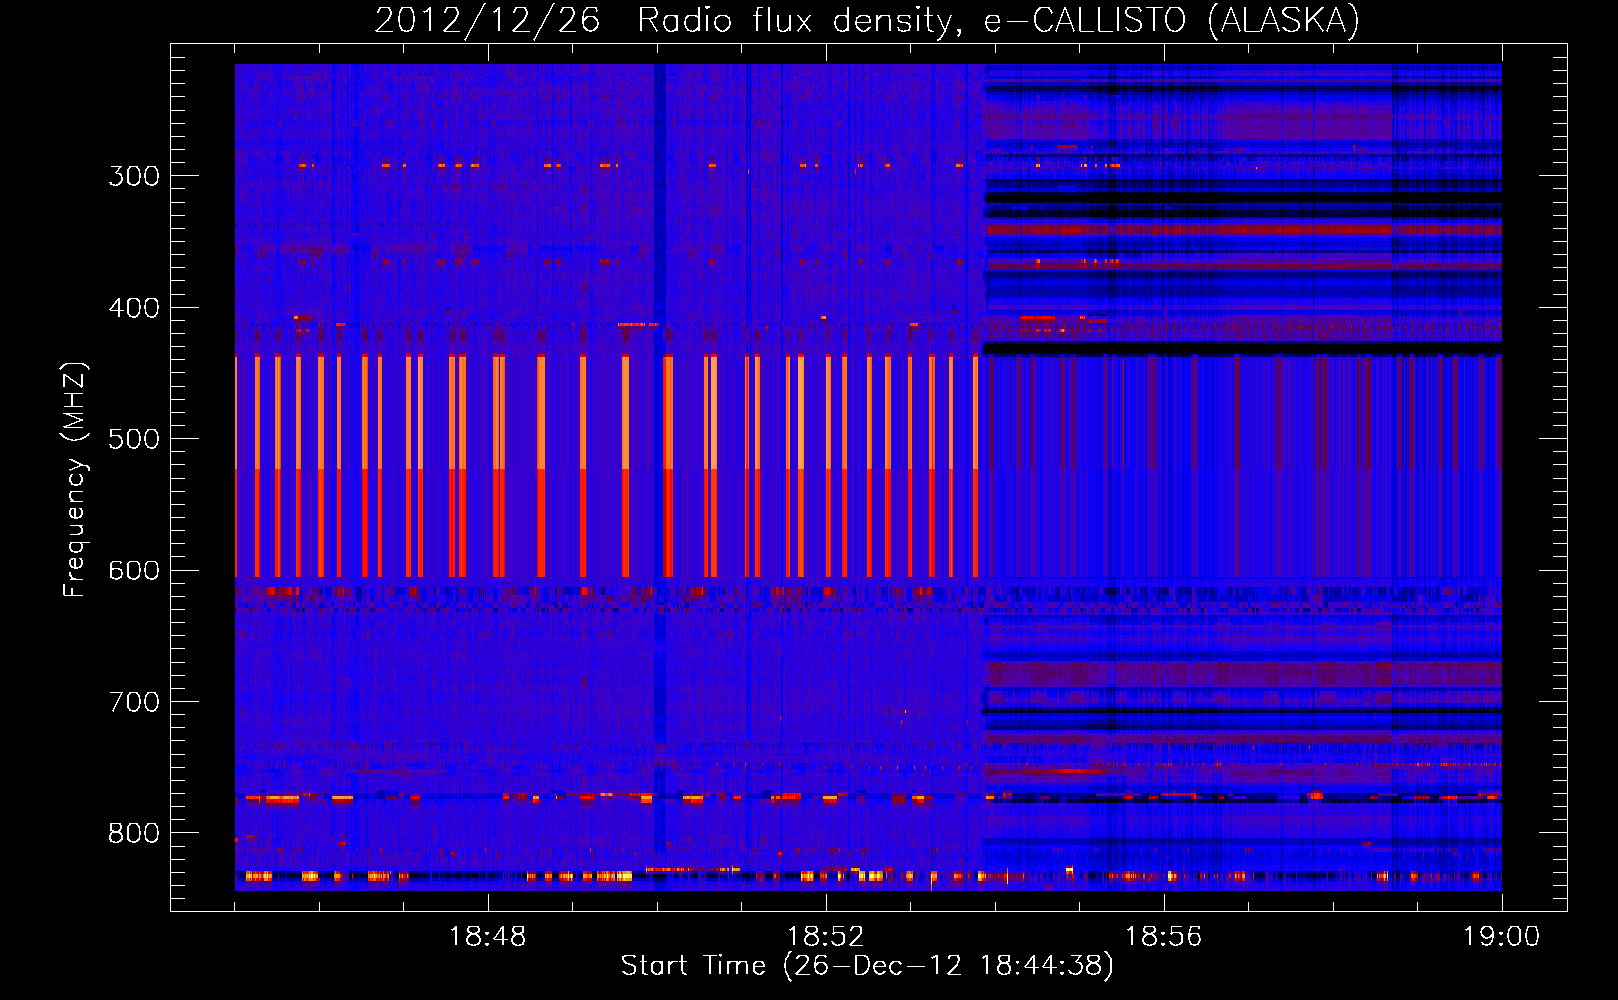Click the 18:56 time tick label
Viewport: 1618px width, 1000px height.
click(1163, 937)
